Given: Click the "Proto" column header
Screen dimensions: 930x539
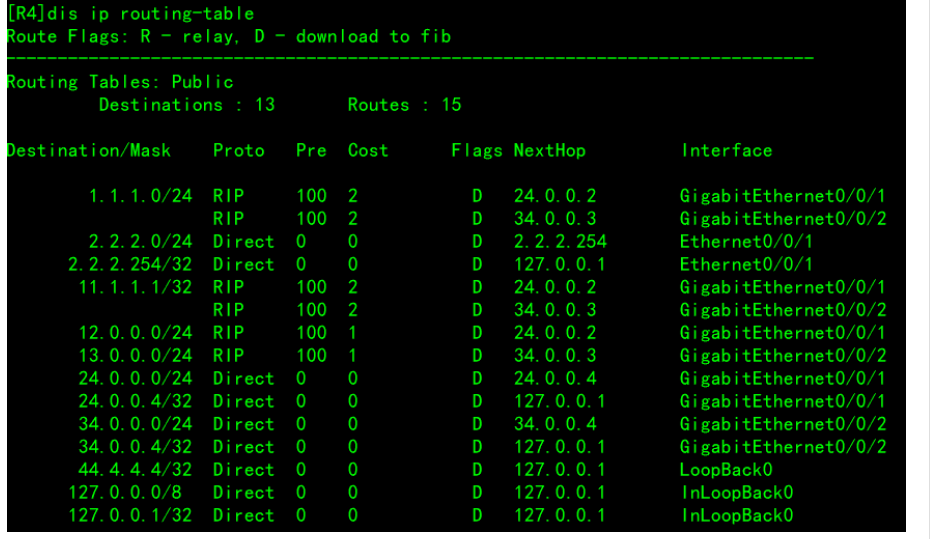Looking at the screenshot, I should pos(238,151).
